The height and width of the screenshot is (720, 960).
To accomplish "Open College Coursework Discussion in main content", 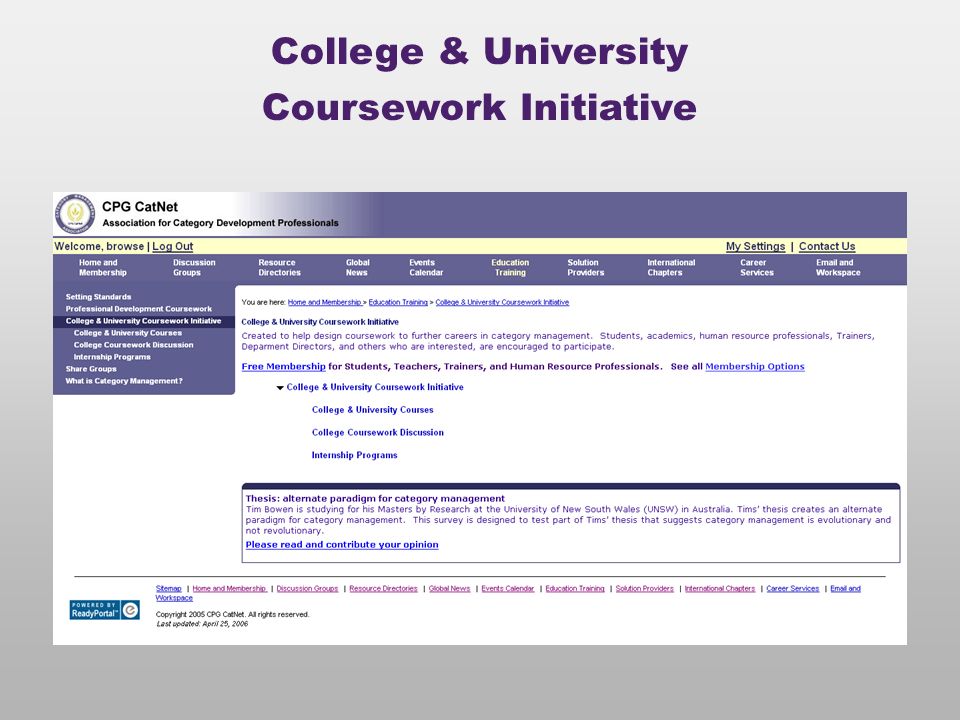I will click(378, 433).
